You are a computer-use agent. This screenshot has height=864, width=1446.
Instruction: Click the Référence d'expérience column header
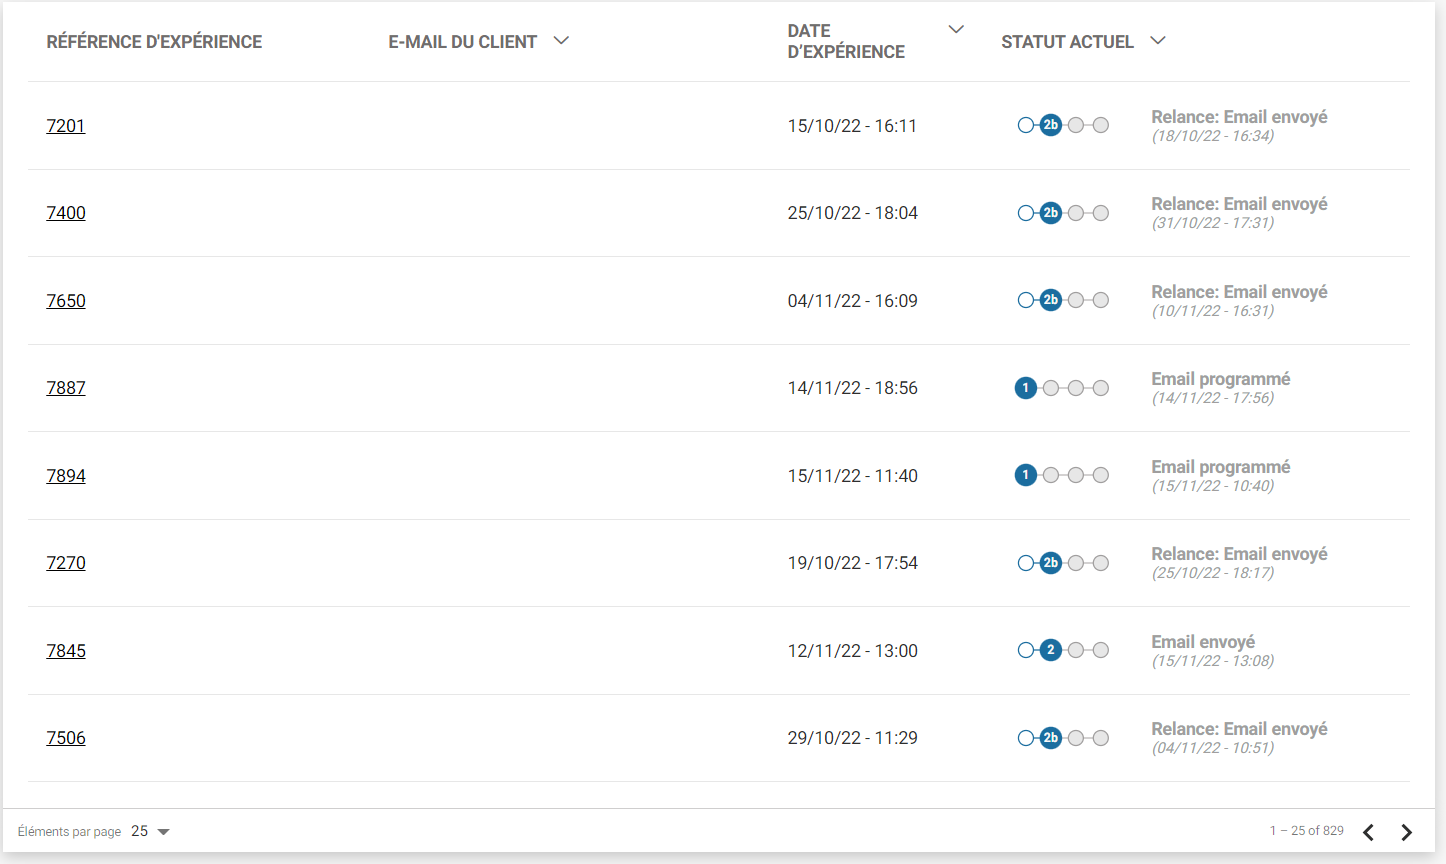click(154, 42)
